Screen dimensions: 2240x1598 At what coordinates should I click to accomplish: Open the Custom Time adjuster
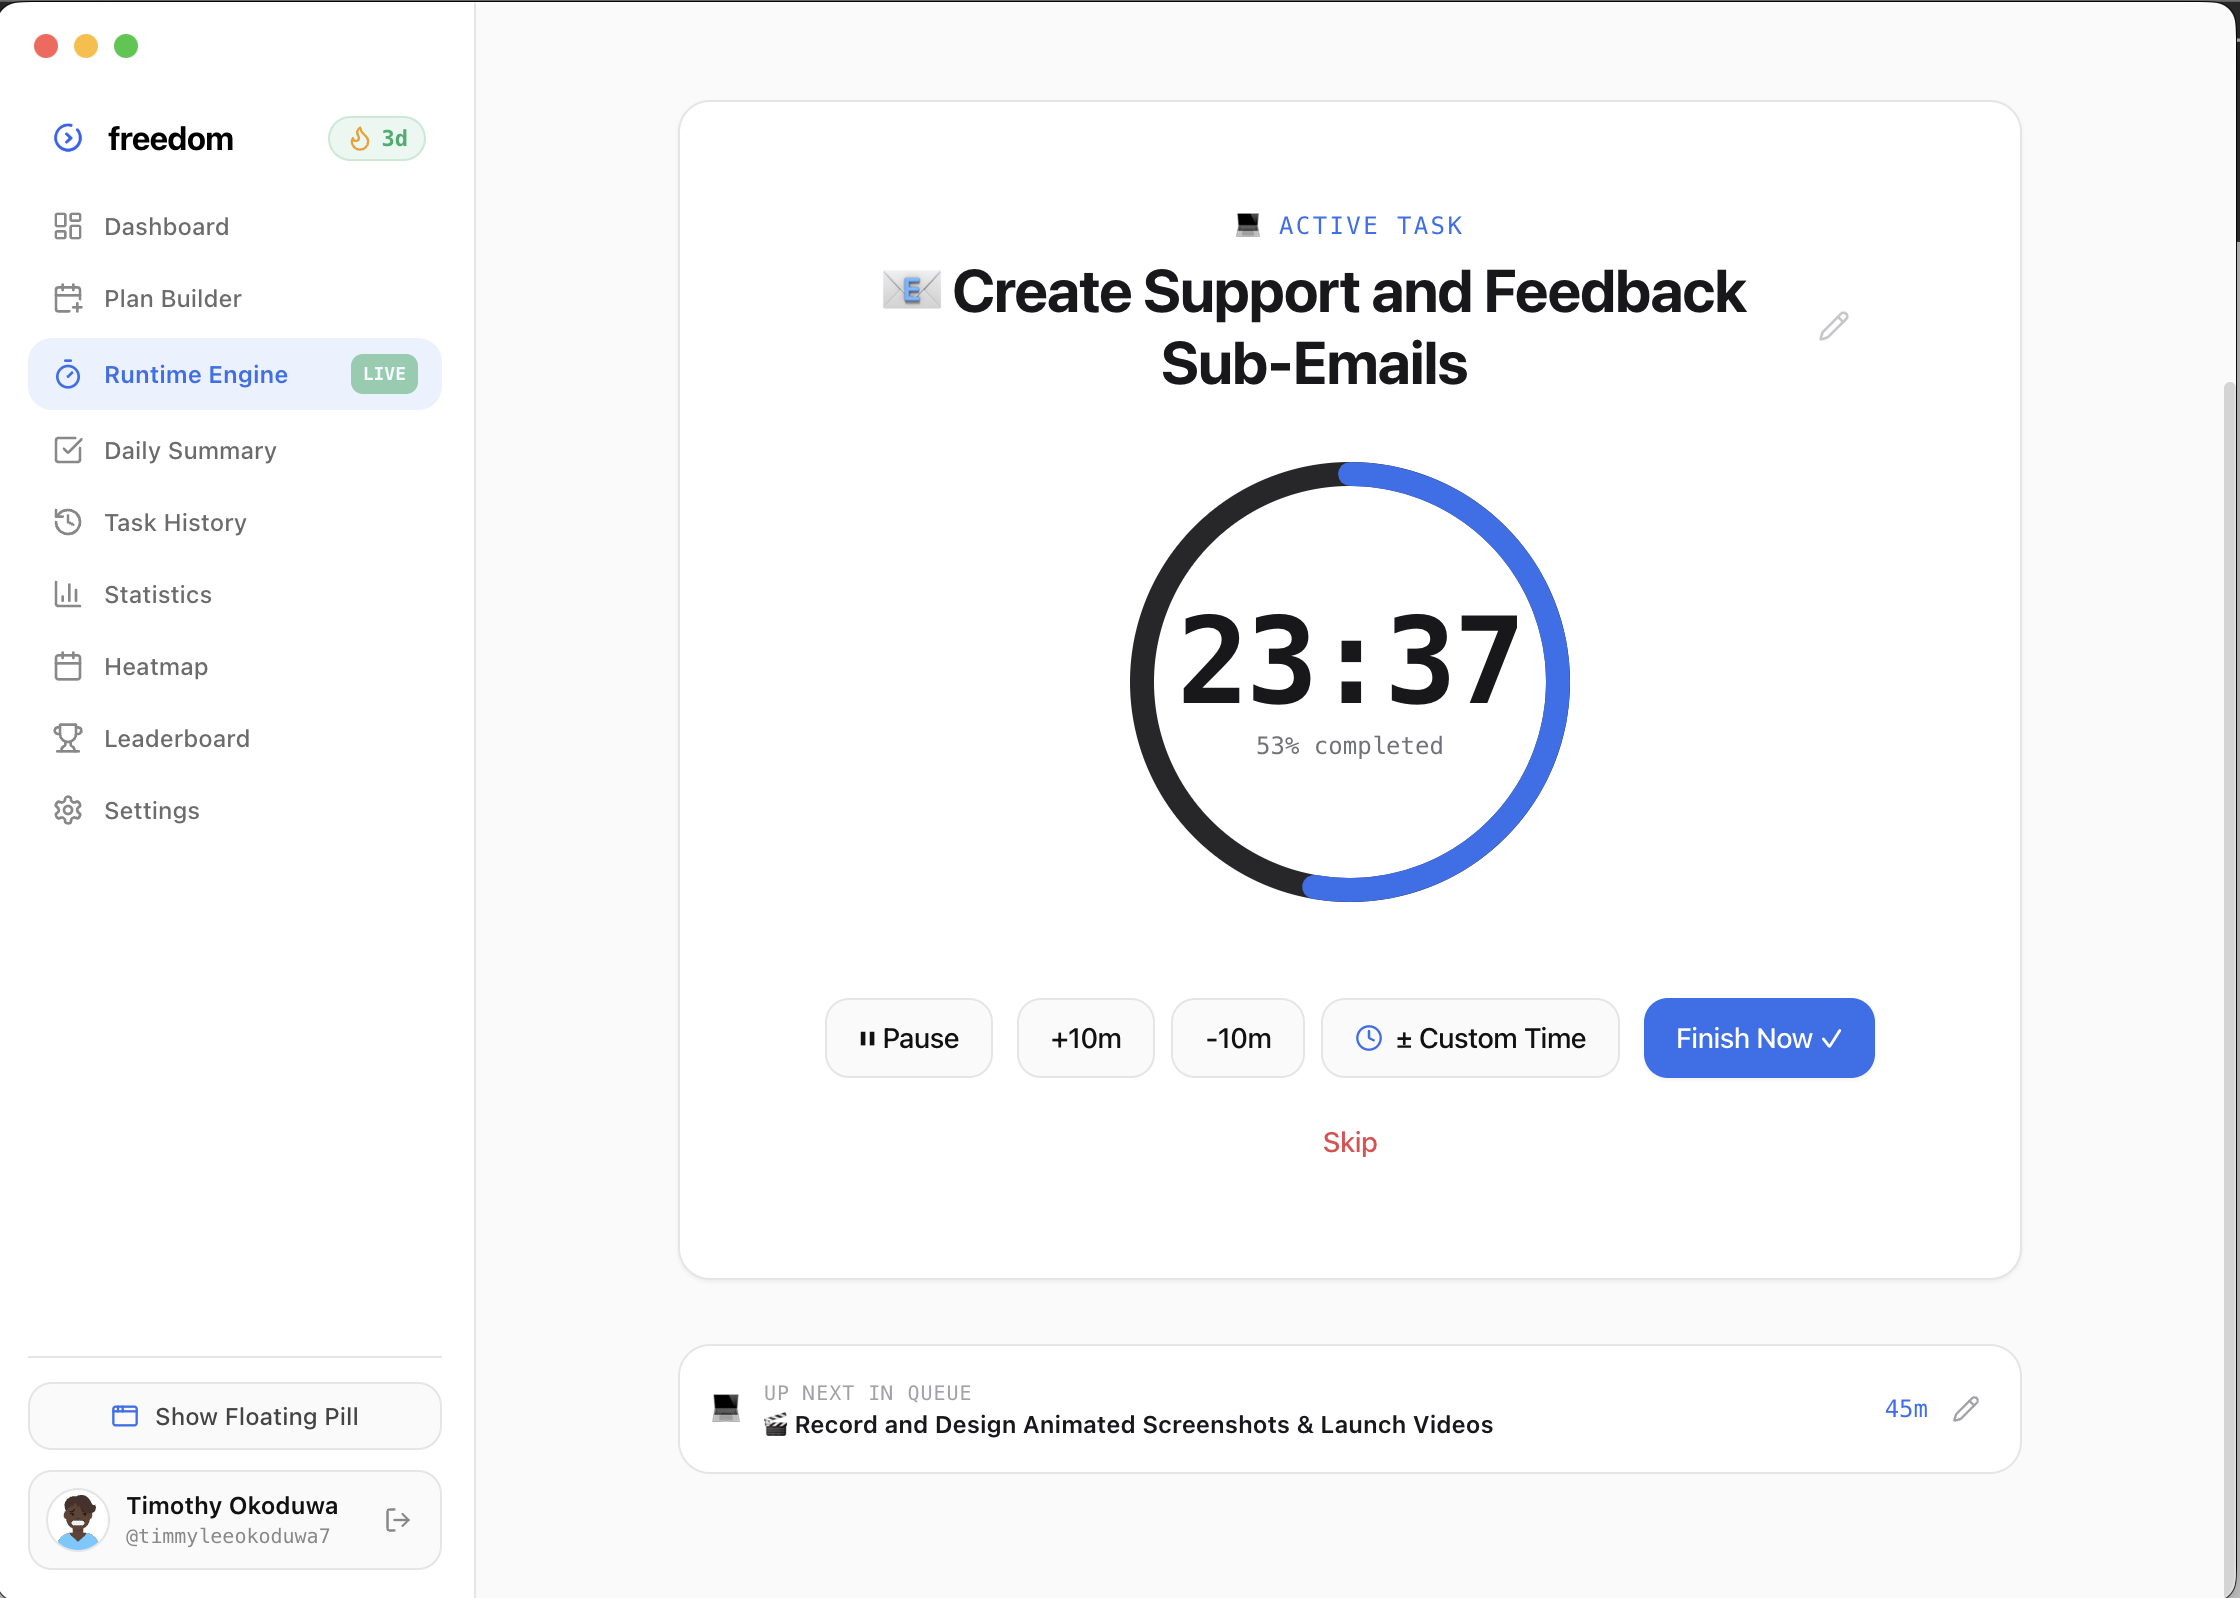coord(1470,1038)
